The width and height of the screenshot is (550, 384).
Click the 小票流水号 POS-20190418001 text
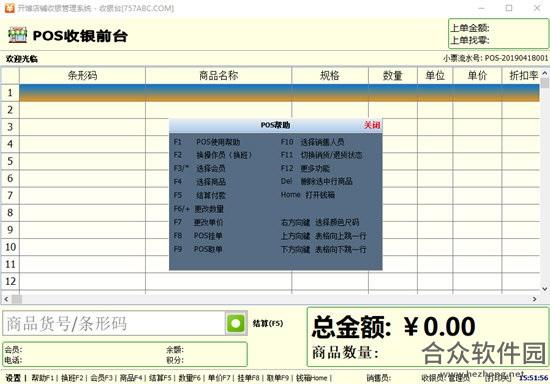495,58
